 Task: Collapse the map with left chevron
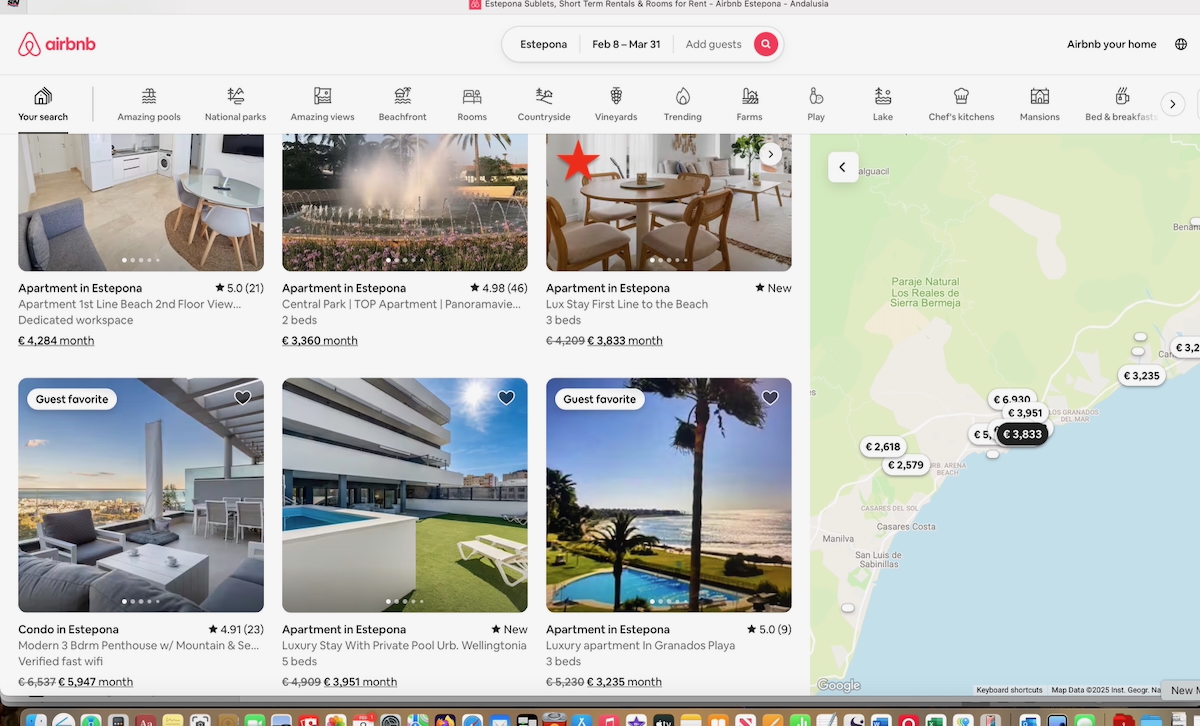(x=842, y=167)
